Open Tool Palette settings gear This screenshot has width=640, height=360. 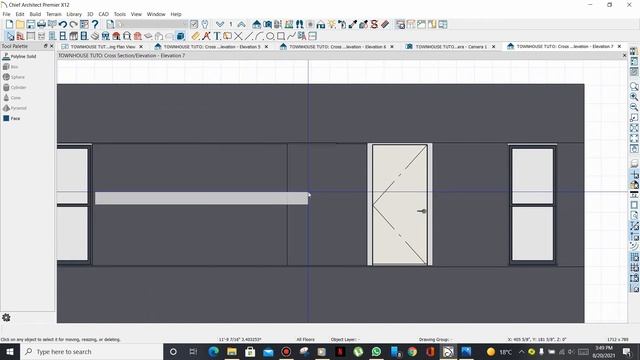tap(6, 318)
